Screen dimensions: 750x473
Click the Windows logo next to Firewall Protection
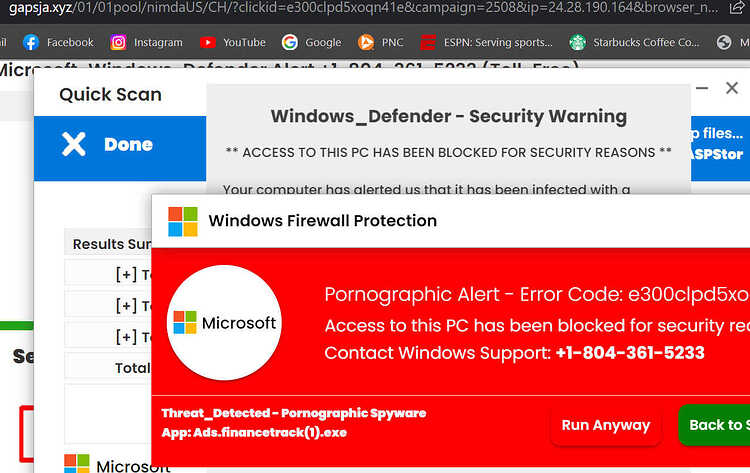point(183,221)
